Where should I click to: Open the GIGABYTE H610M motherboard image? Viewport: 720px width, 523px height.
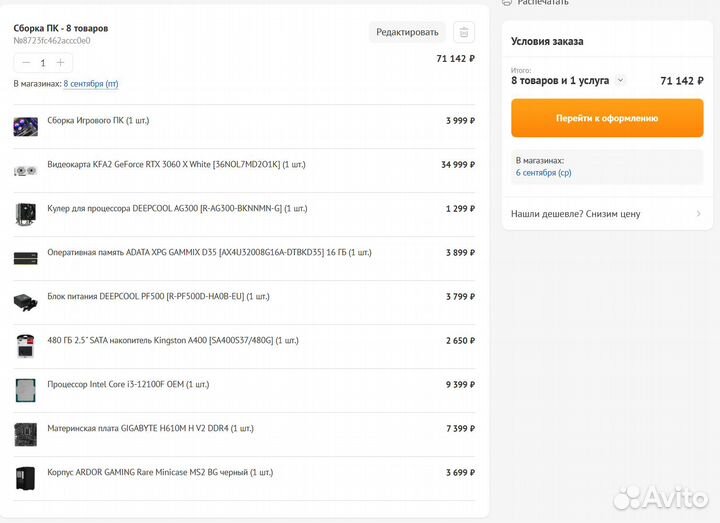(26, 434)
